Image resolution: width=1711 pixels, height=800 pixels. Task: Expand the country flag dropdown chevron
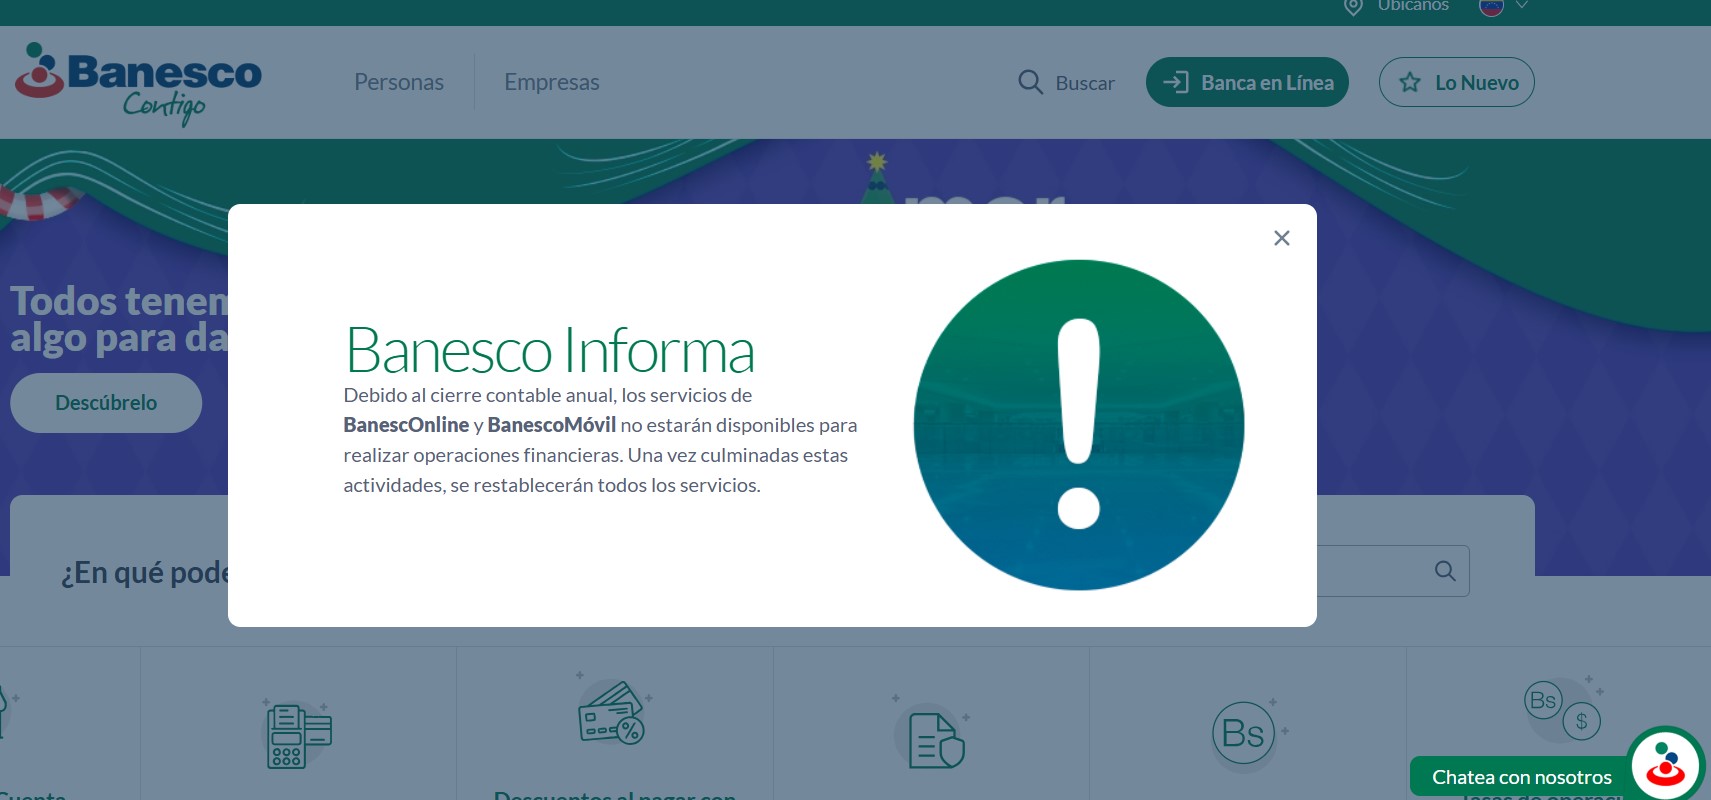[x=1522, y=5]
